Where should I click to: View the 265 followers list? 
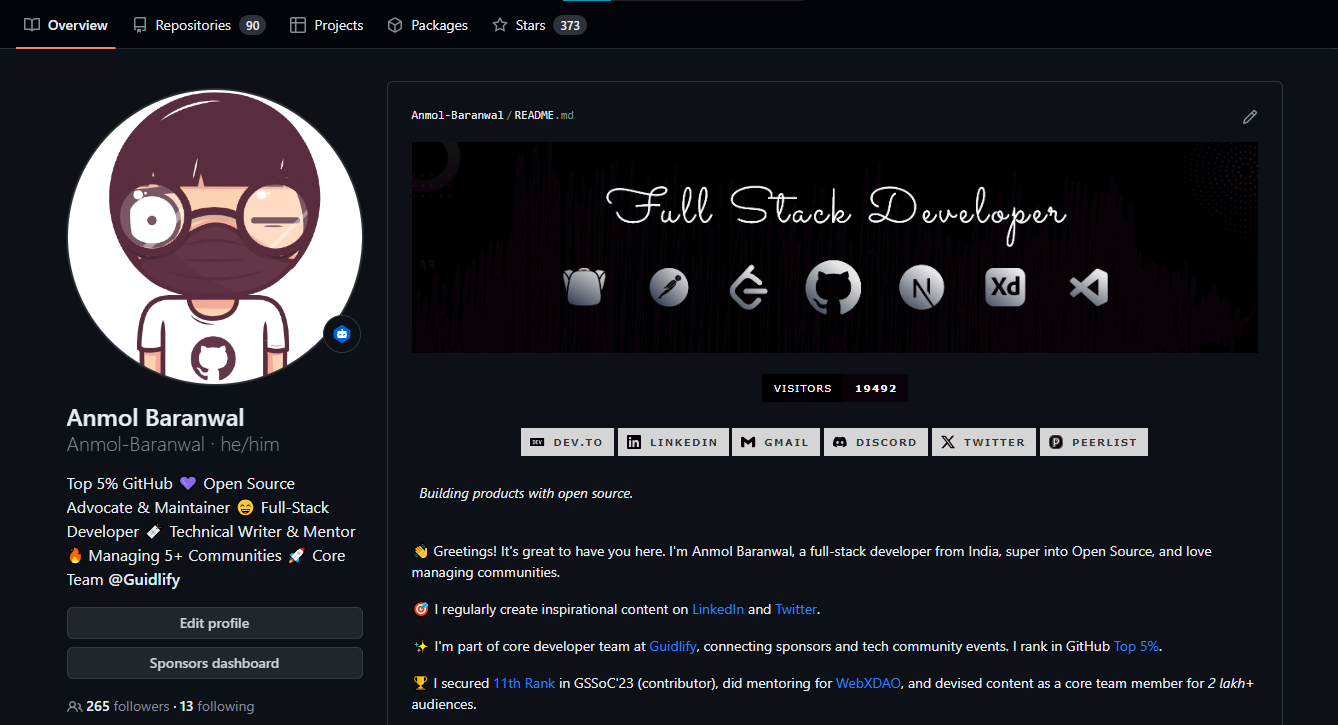[x=128, y=706]
